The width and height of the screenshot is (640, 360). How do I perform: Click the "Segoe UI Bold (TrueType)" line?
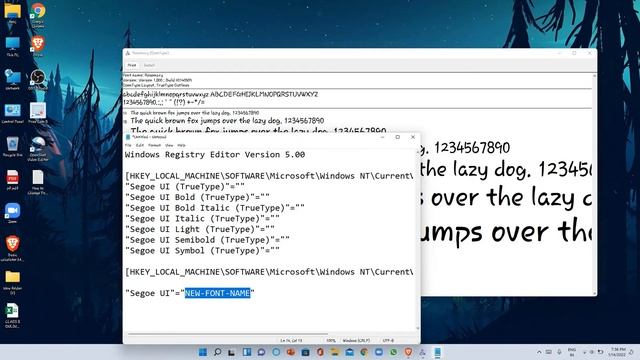(x=197, y=197)
